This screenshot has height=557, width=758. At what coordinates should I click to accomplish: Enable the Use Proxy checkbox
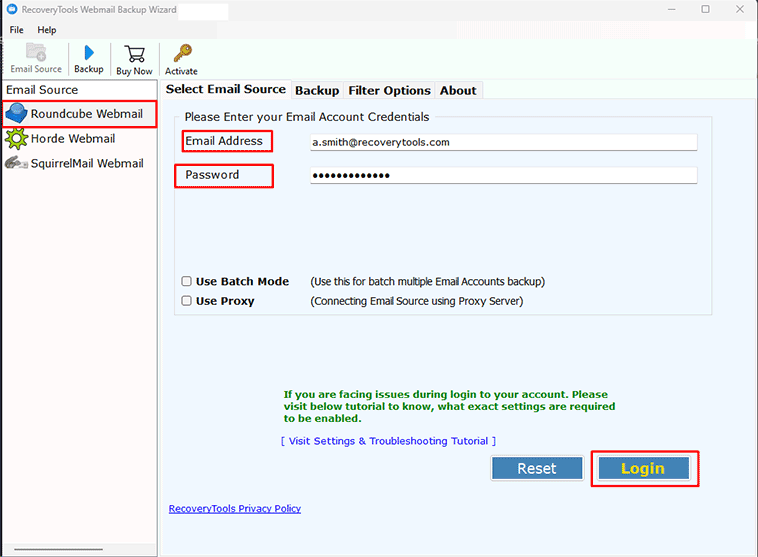tap(187, 301)
